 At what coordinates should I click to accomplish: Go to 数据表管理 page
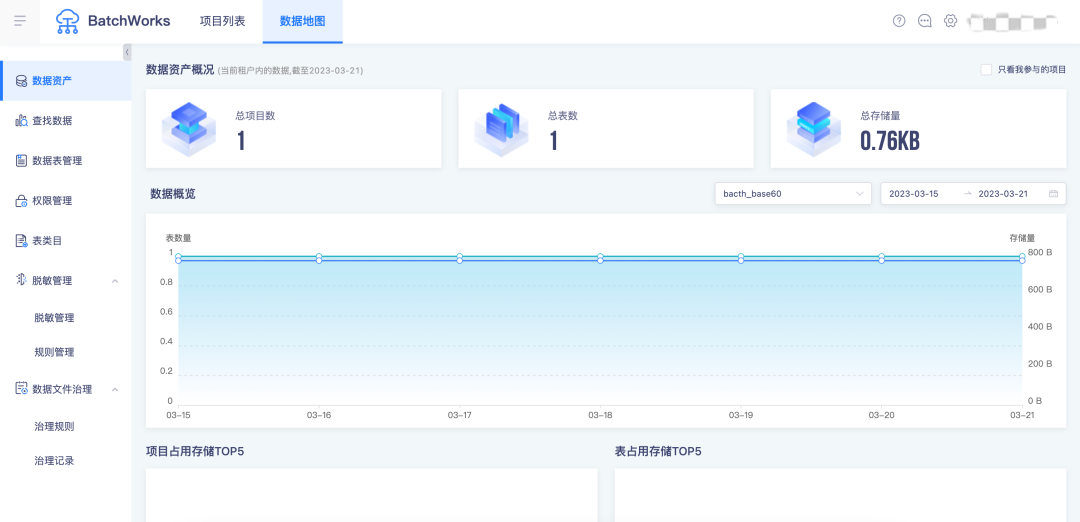[x=65, y=160]
